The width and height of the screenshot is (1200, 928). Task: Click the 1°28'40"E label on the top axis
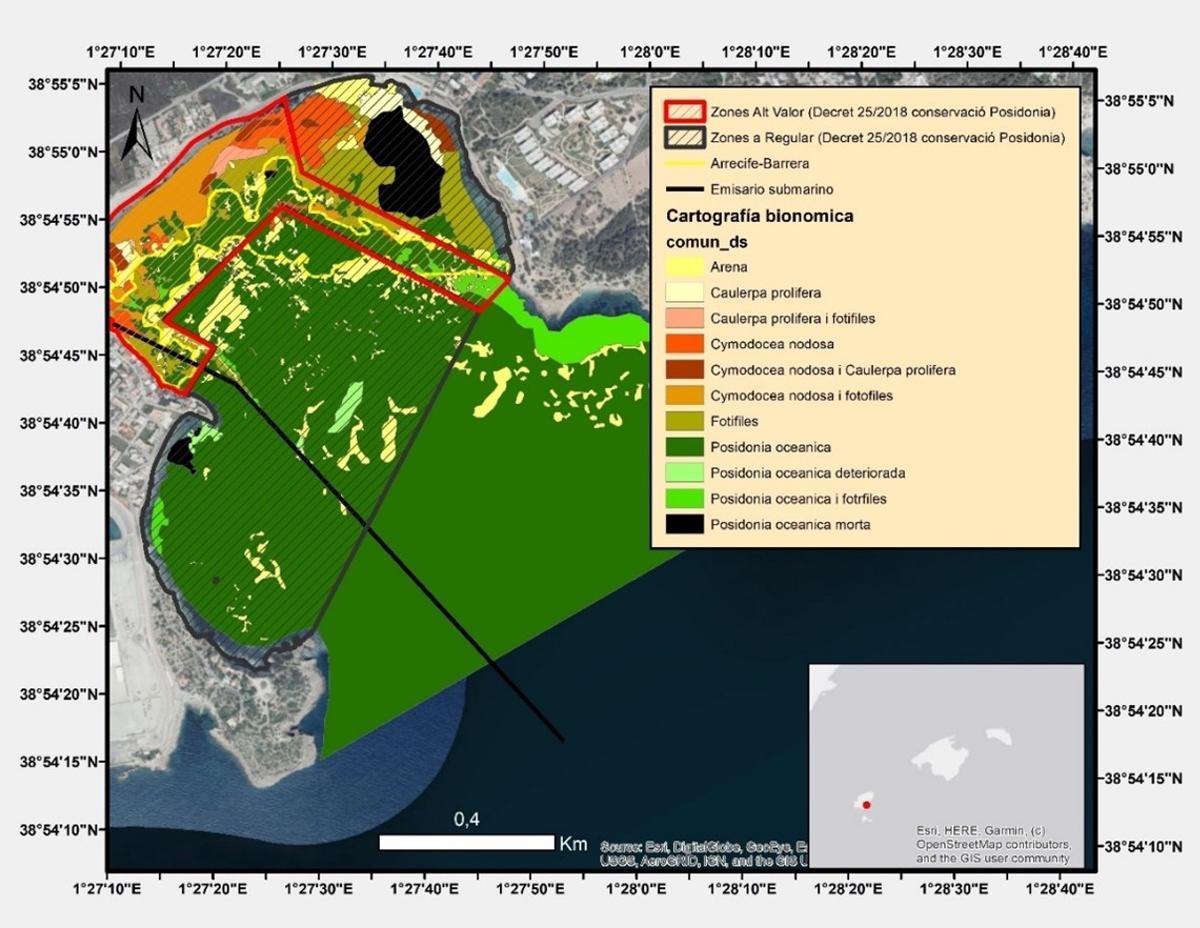[x=1075, y=50]
